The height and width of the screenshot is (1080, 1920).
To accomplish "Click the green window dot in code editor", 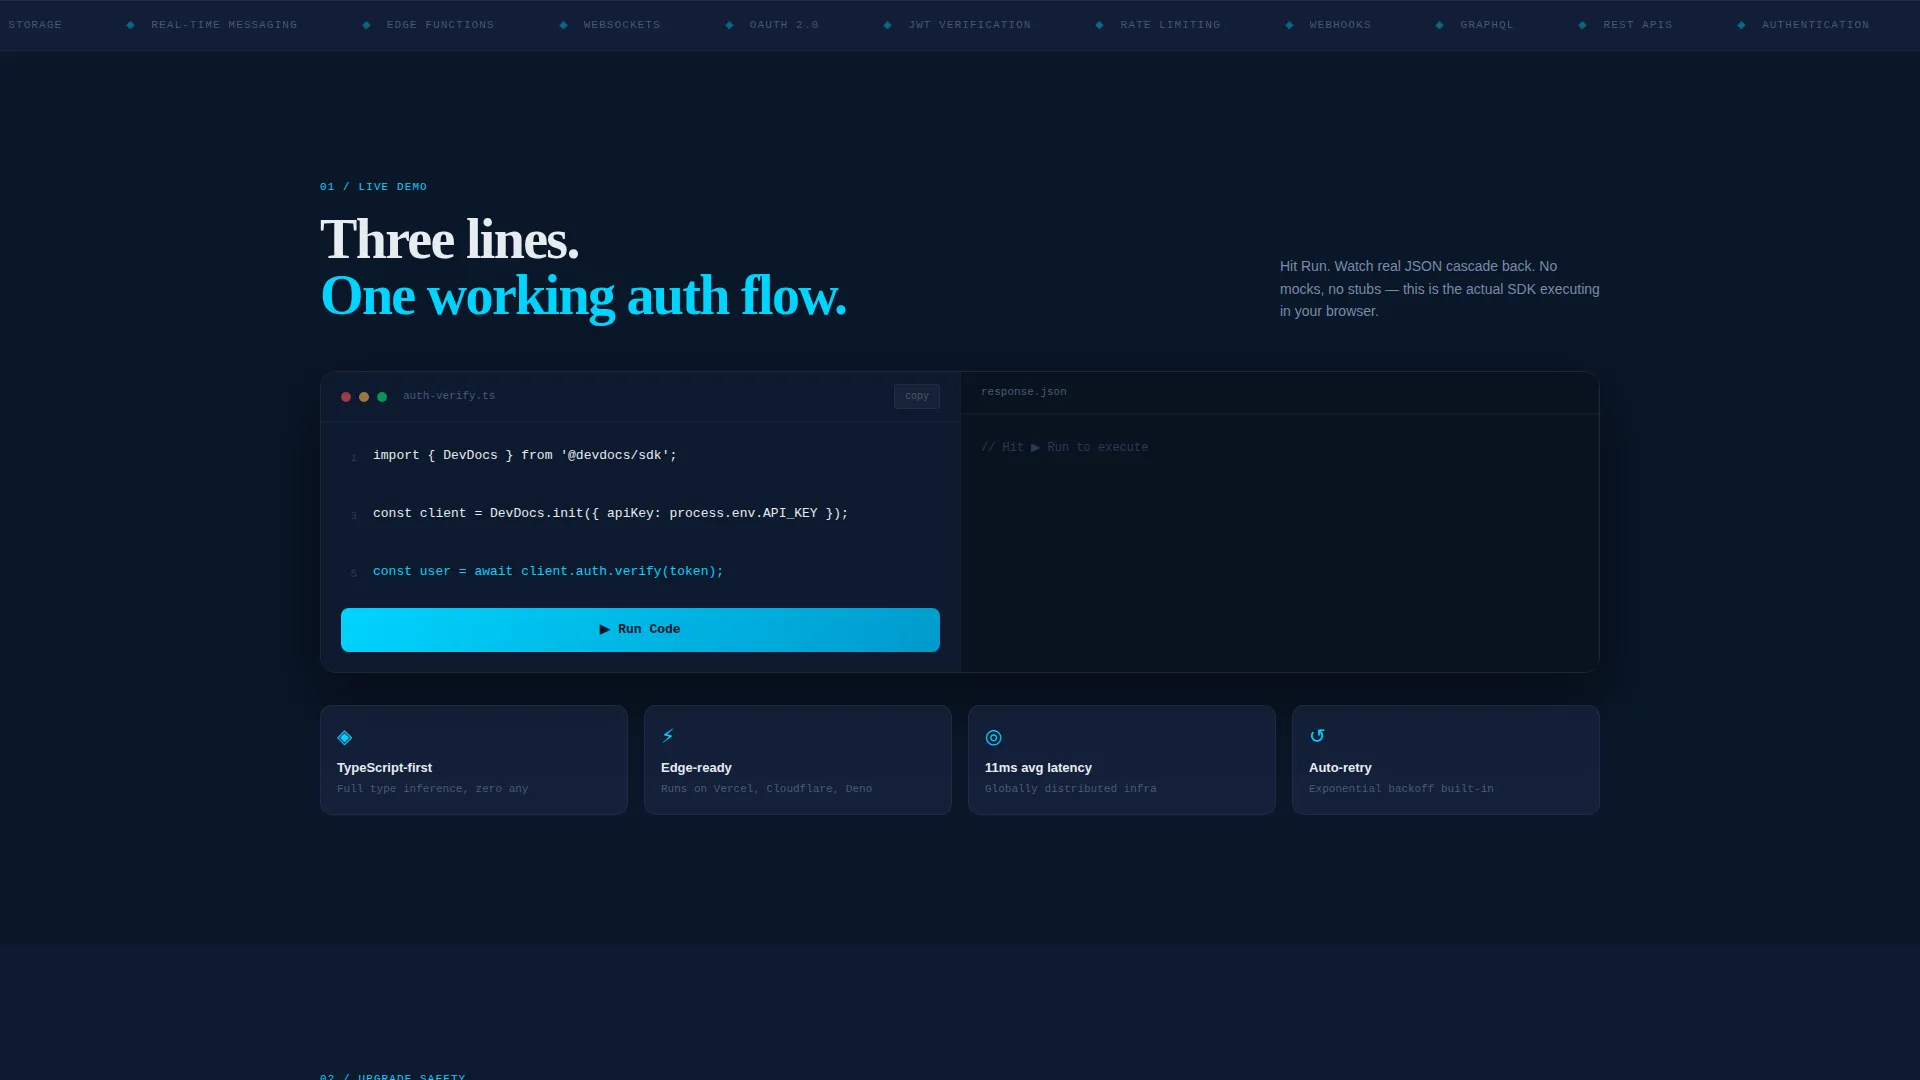I will 382,397.
